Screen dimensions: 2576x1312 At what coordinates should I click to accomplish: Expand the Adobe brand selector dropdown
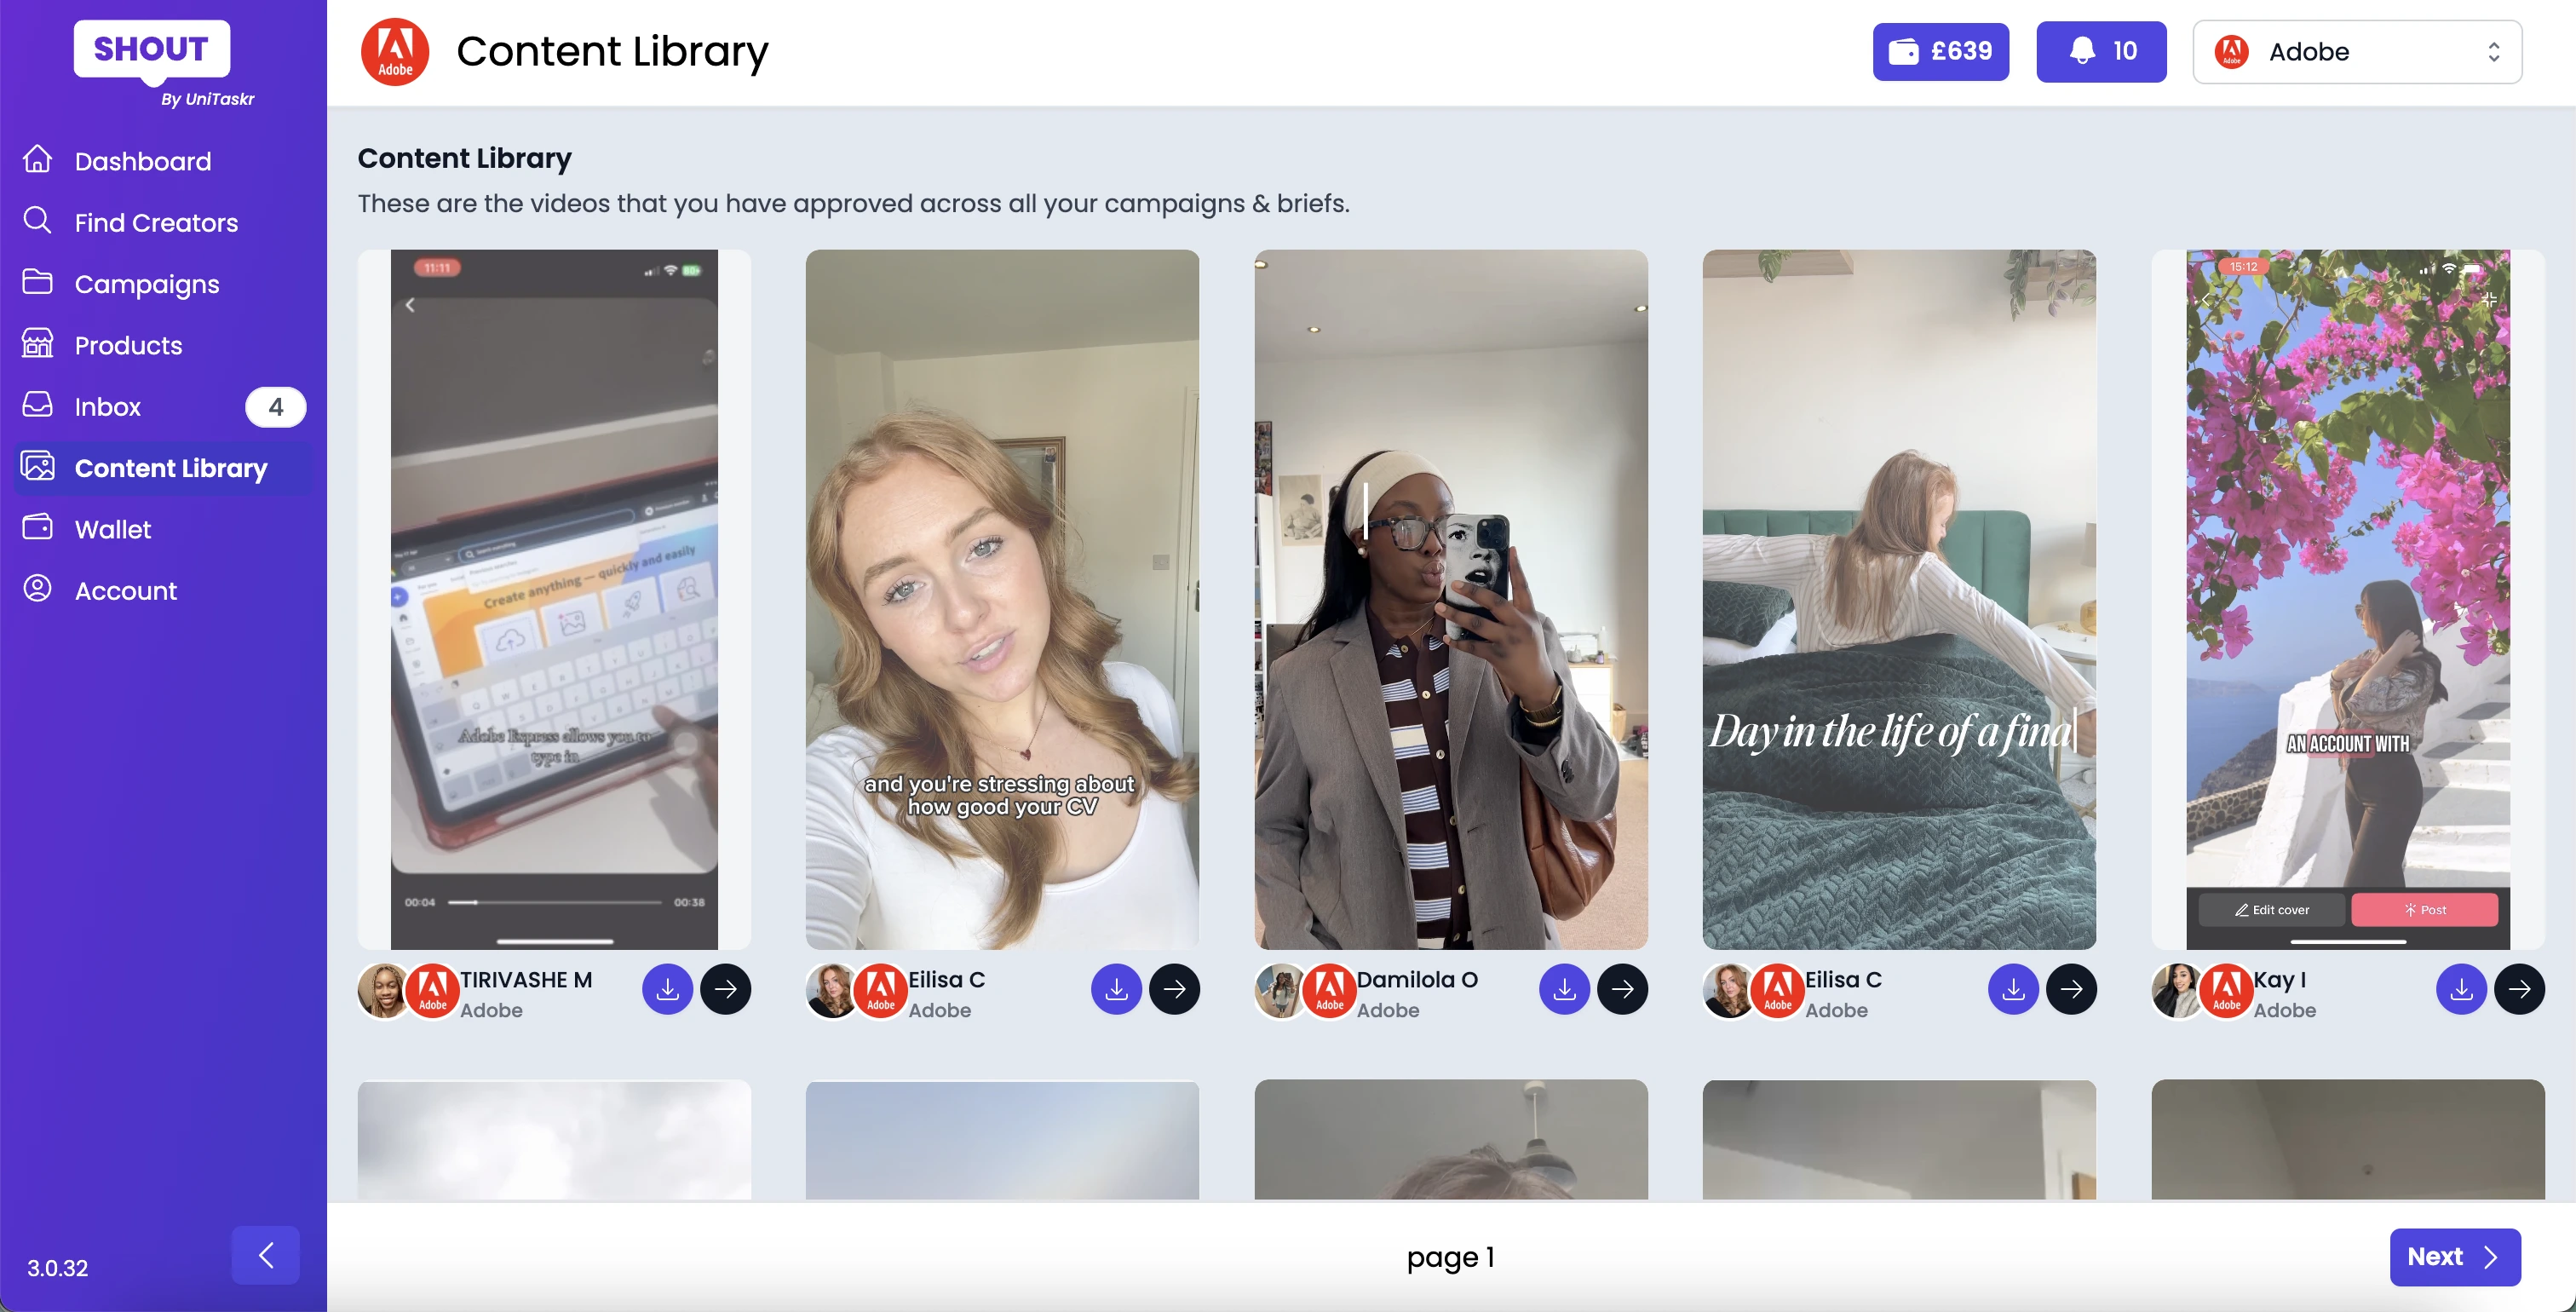(x=2357, y=51)
